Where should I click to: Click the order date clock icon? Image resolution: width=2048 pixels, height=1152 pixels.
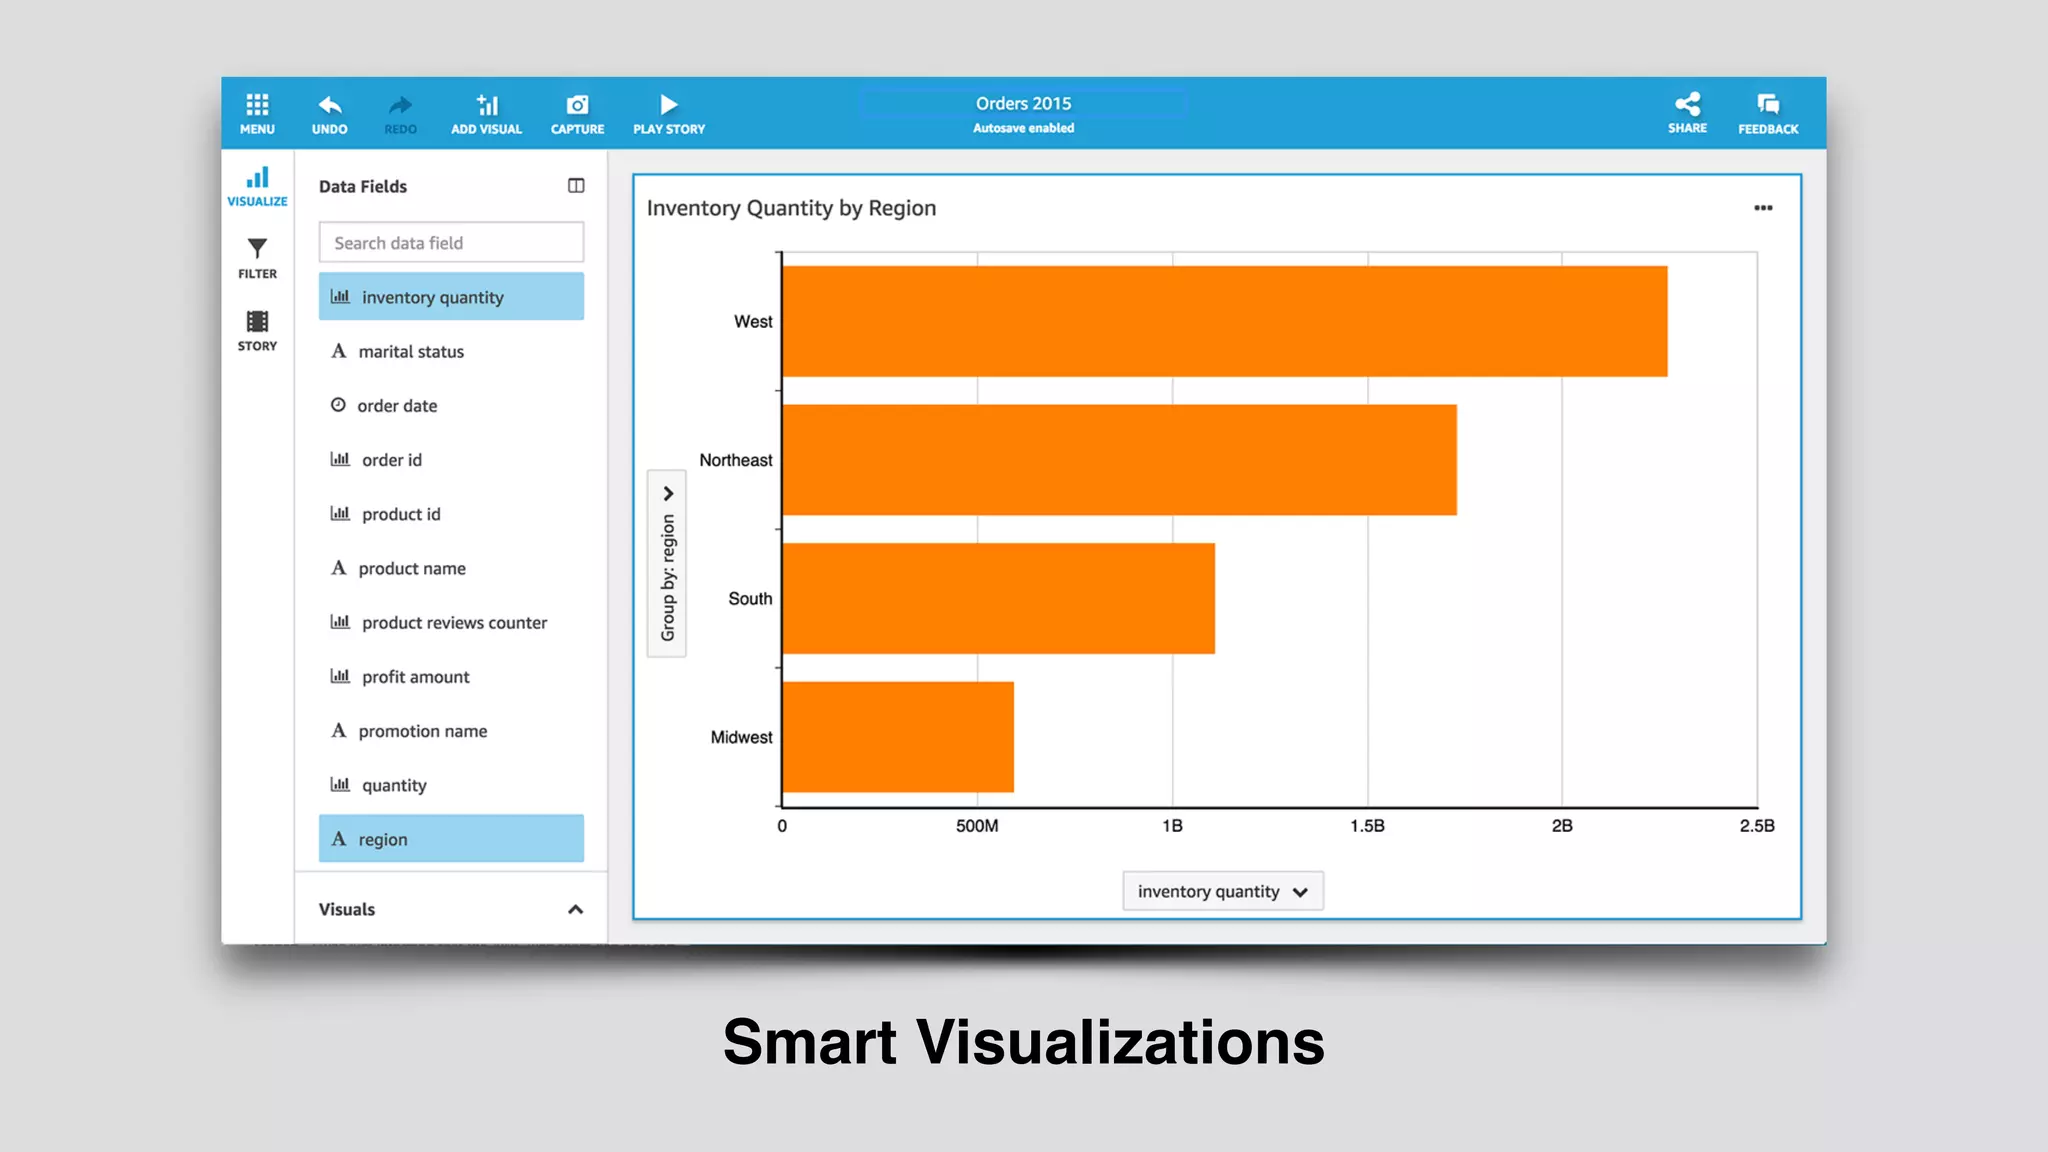coord(338,405)
